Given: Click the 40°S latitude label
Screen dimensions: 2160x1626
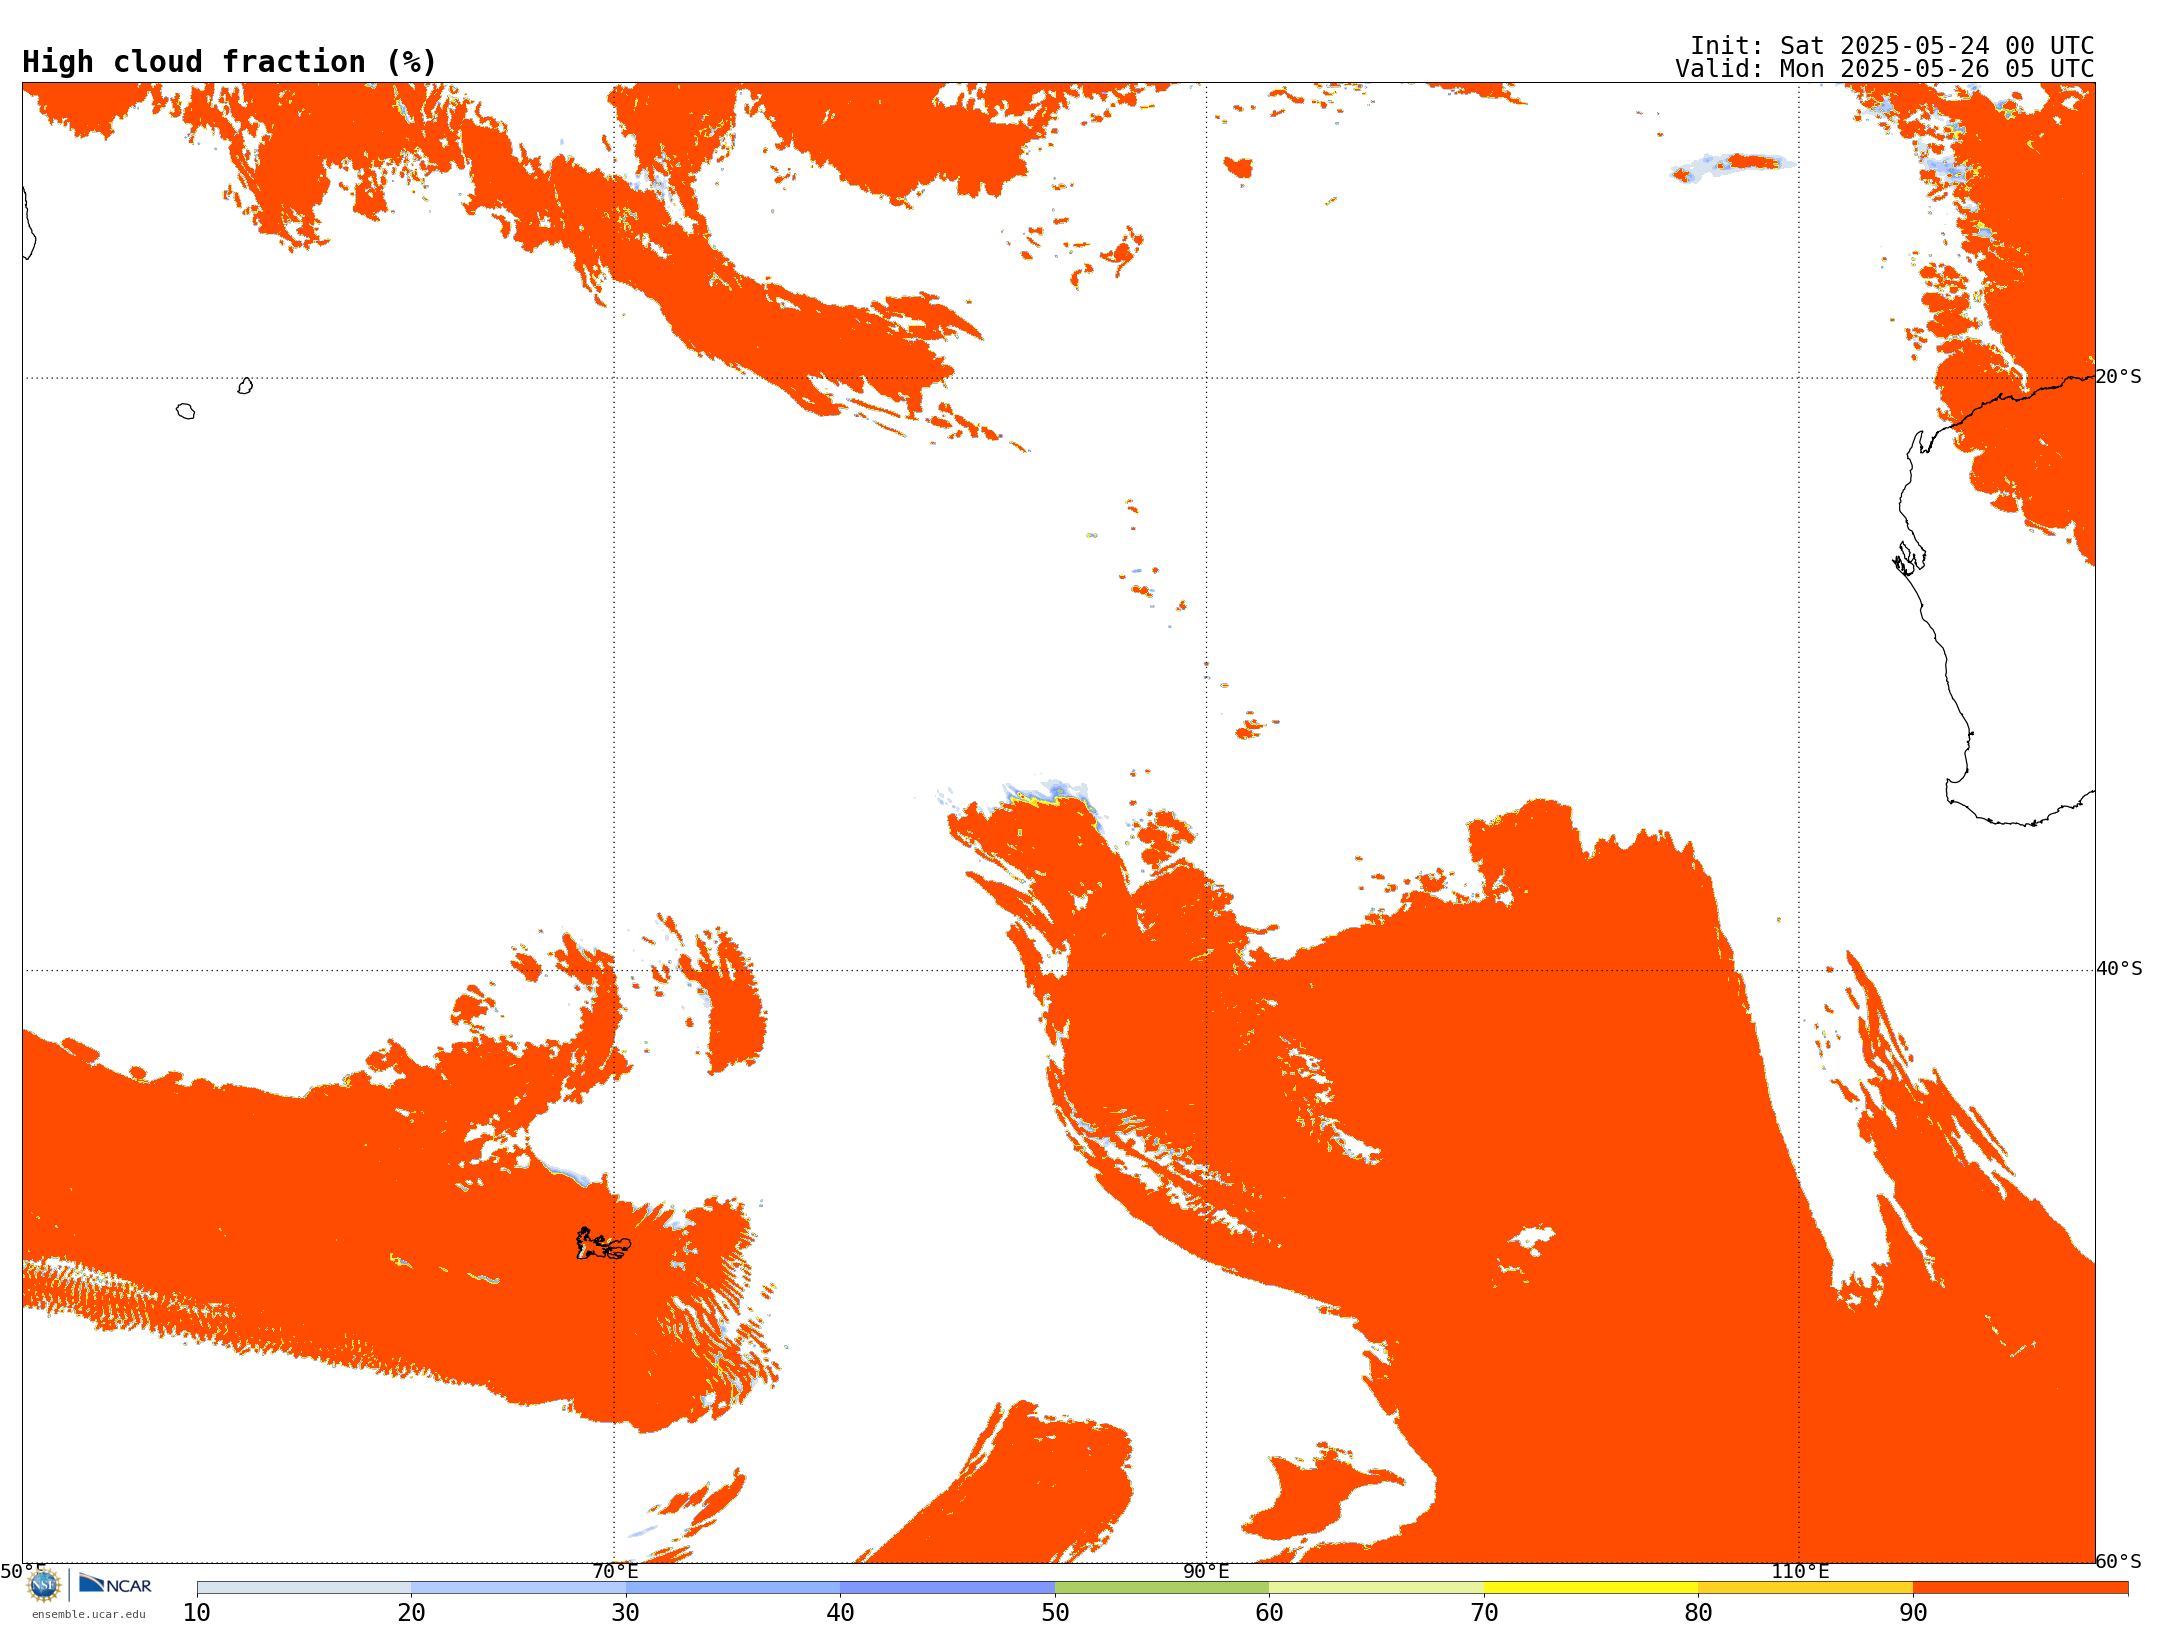Looking at the screenshot, I should coord(2119,969).
